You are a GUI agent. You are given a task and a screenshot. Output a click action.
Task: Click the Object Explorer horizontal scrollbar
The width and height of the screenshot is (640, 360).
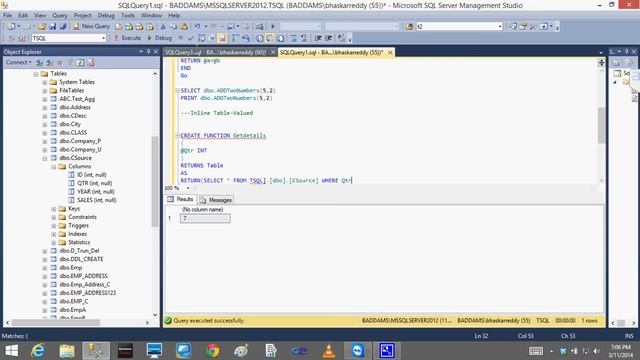pyautogui.click(x=56, y=322)
